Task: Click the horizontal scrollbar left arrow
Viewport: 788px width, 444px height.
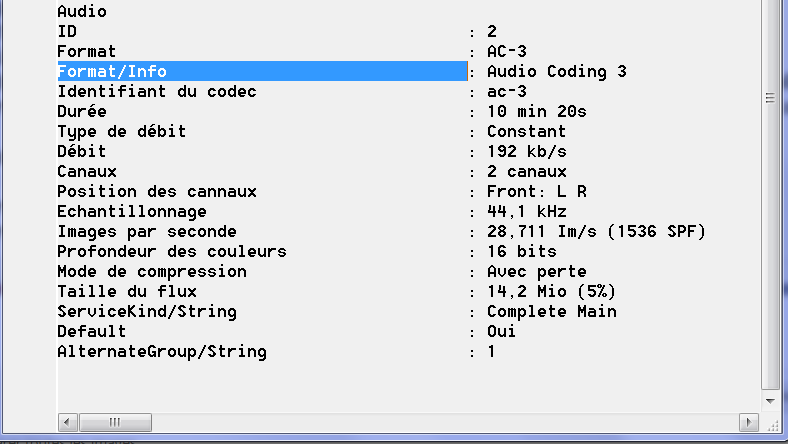Action: 67,421
